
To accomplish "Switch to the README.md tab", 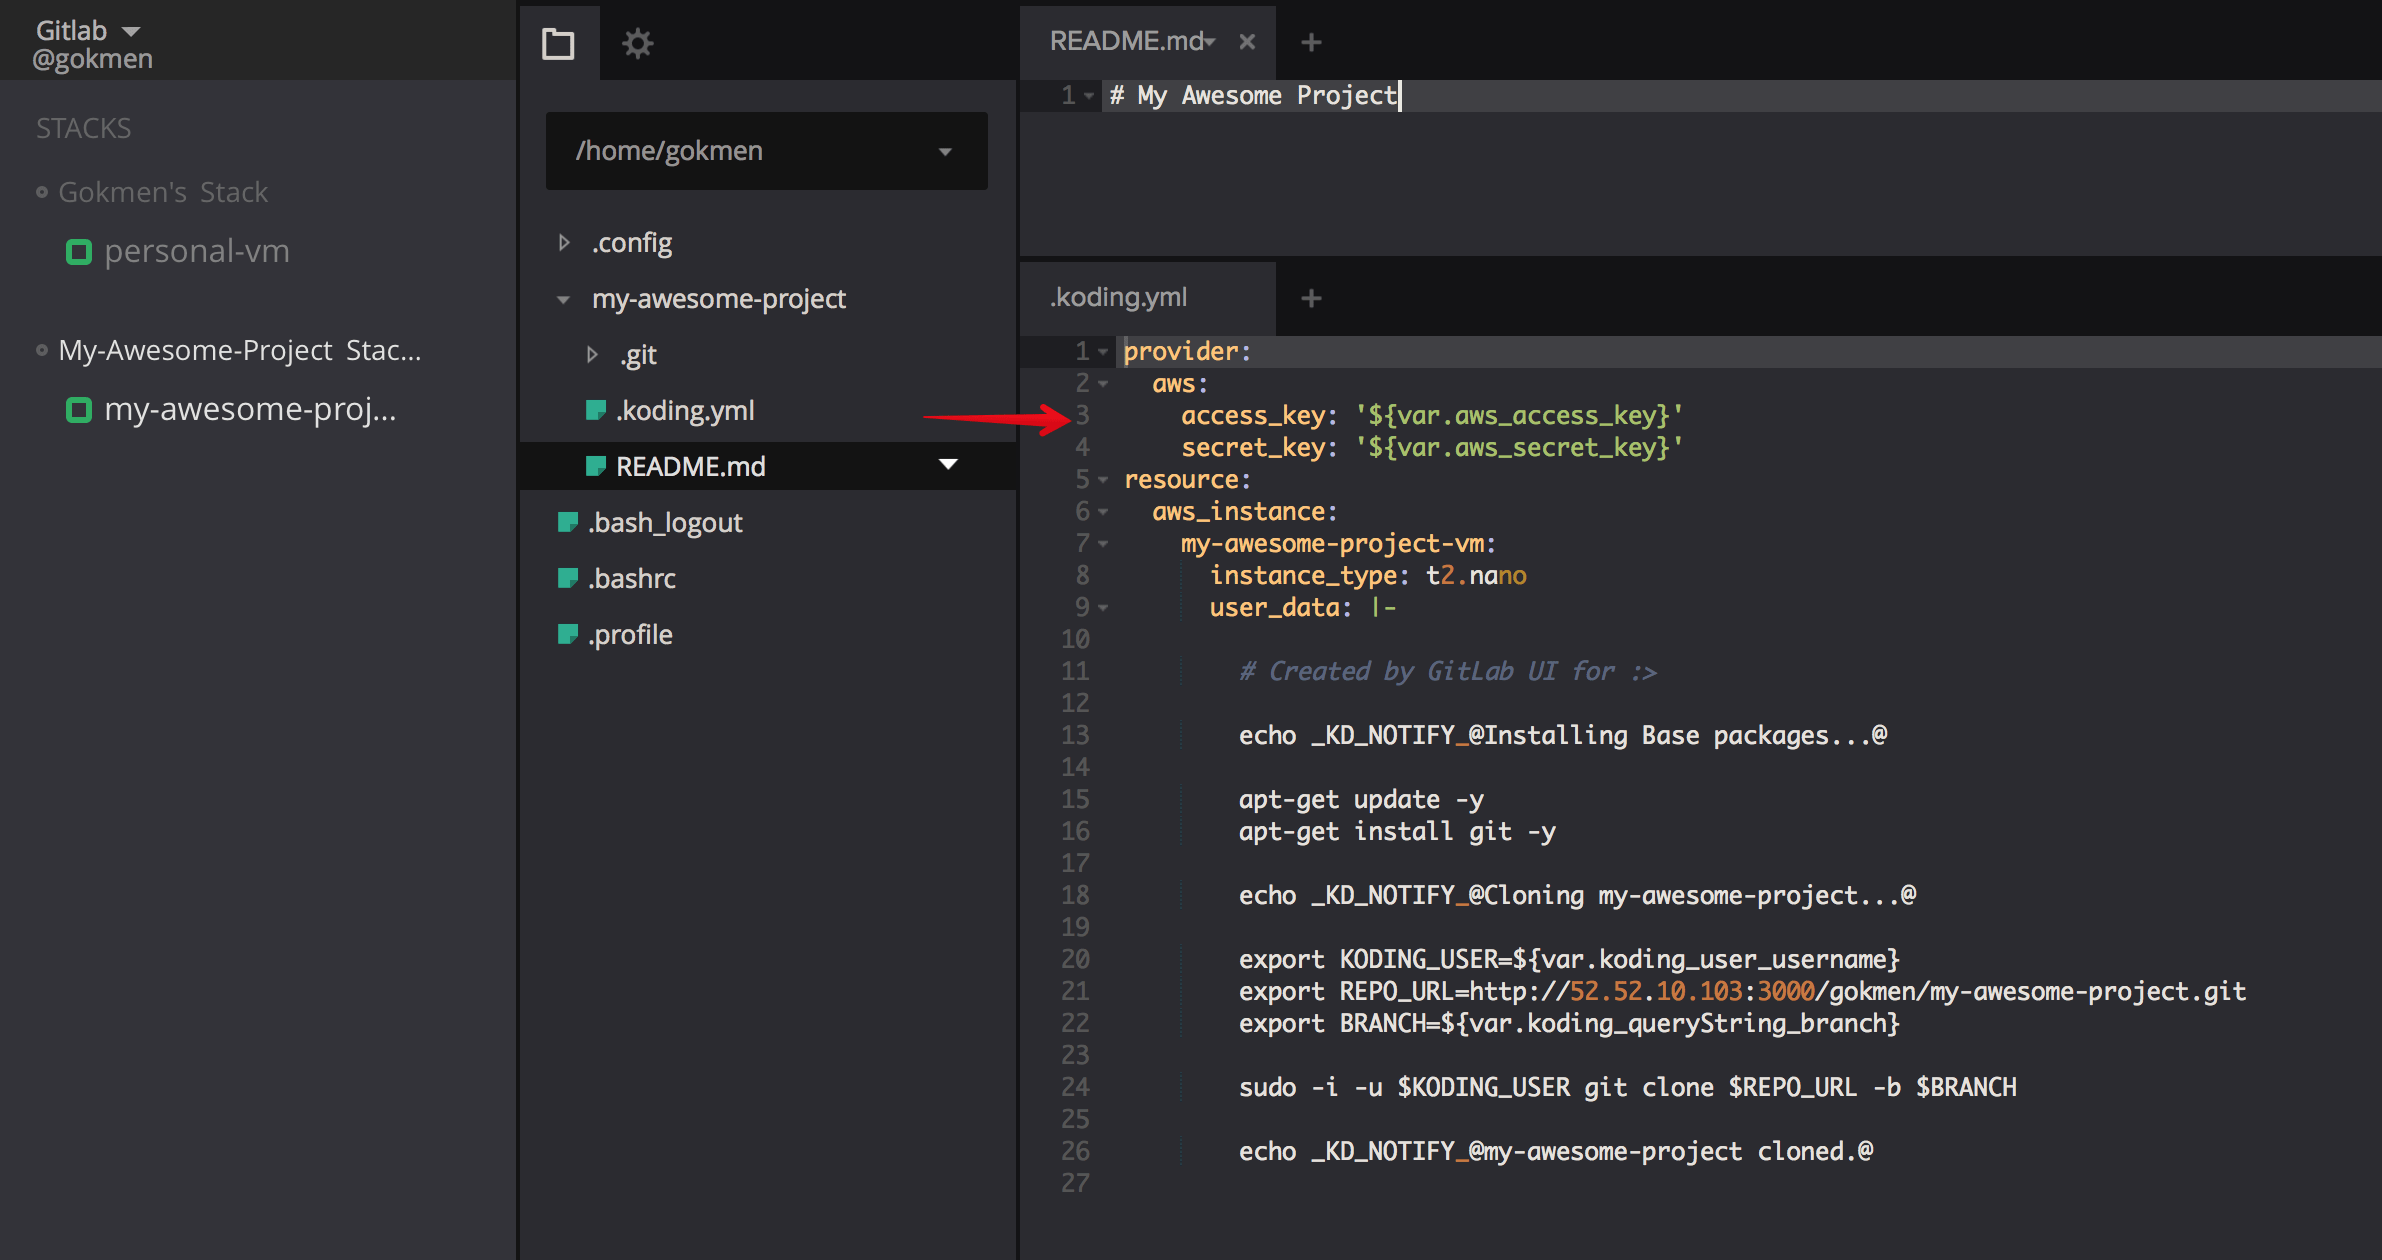I will click(1128, 41).
